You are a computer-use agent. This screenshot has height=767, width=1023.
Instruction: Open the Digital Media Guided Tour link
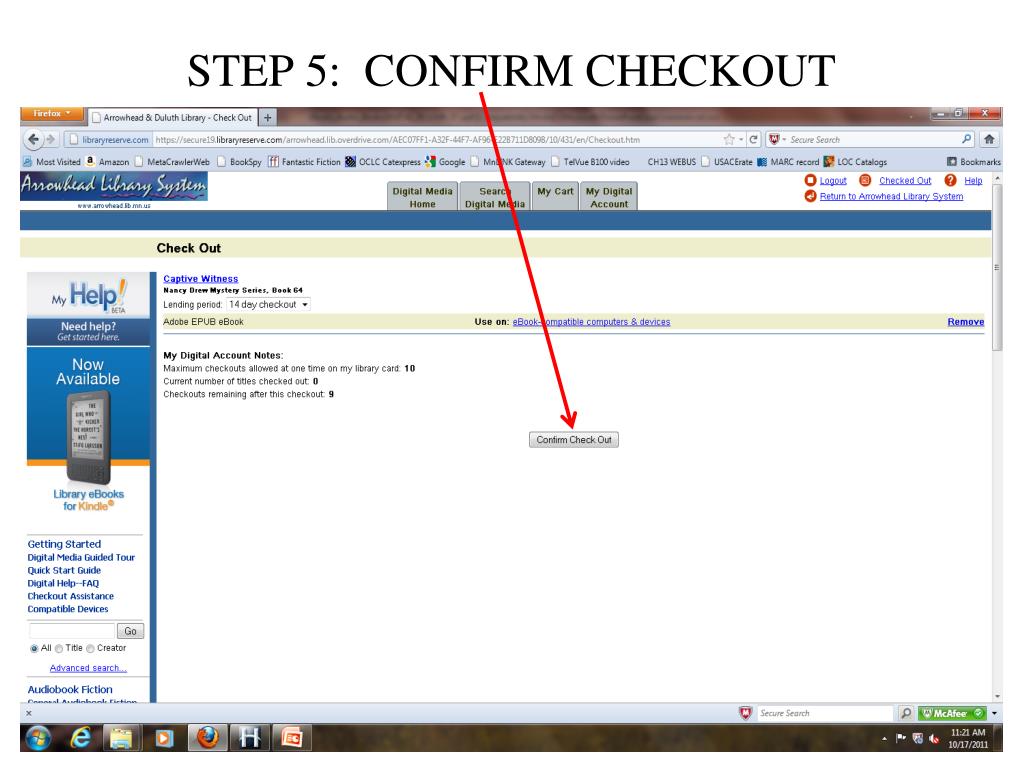81,558
